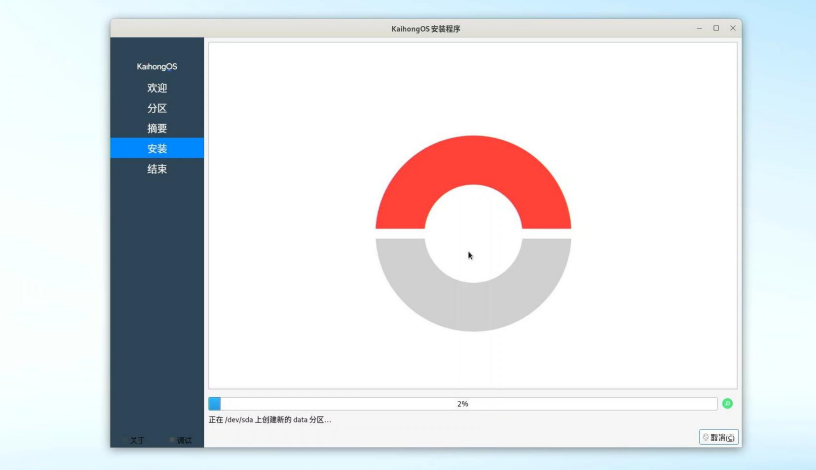
Task: Select the 分区 (Partition) step
Action: click(x=157, y=108)
